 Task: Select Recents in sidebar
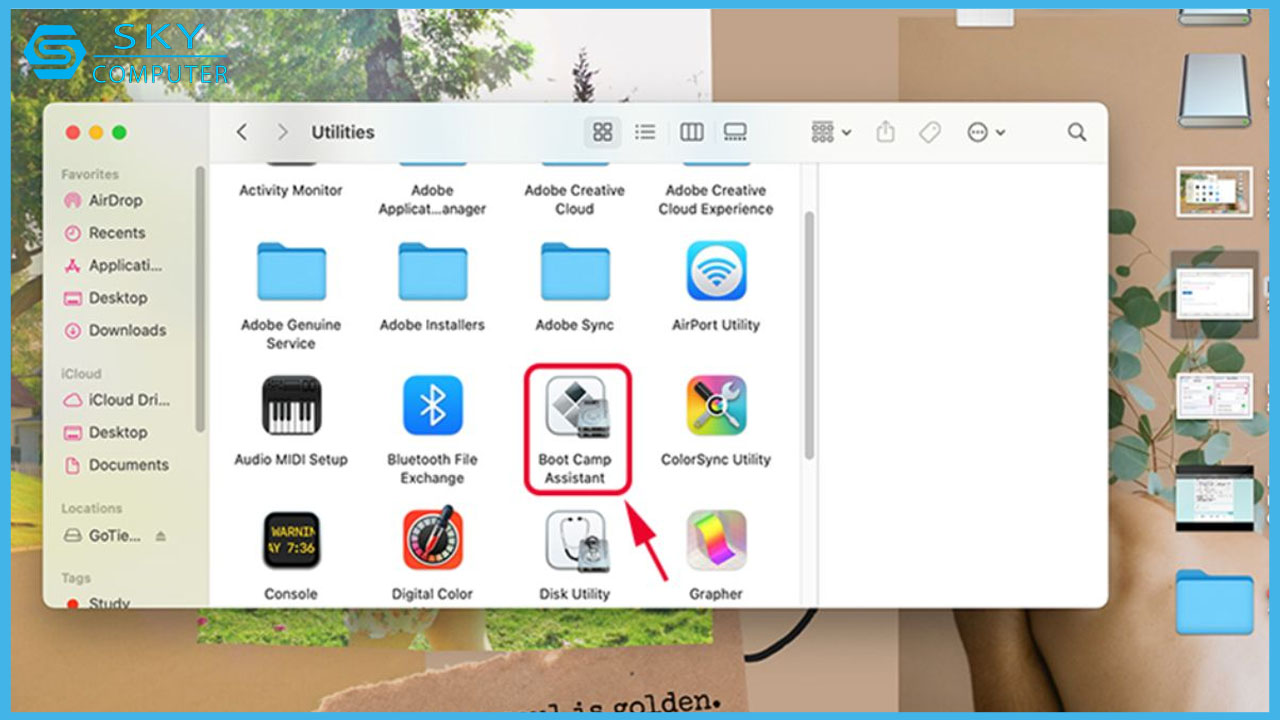point(116,233)
